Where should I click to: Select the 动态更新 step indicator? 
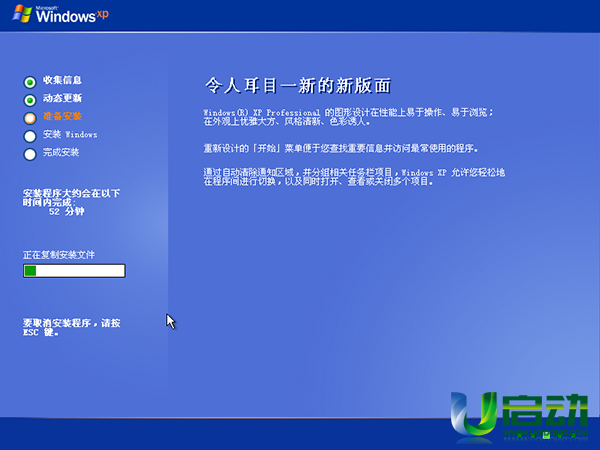tap(30, 100)
